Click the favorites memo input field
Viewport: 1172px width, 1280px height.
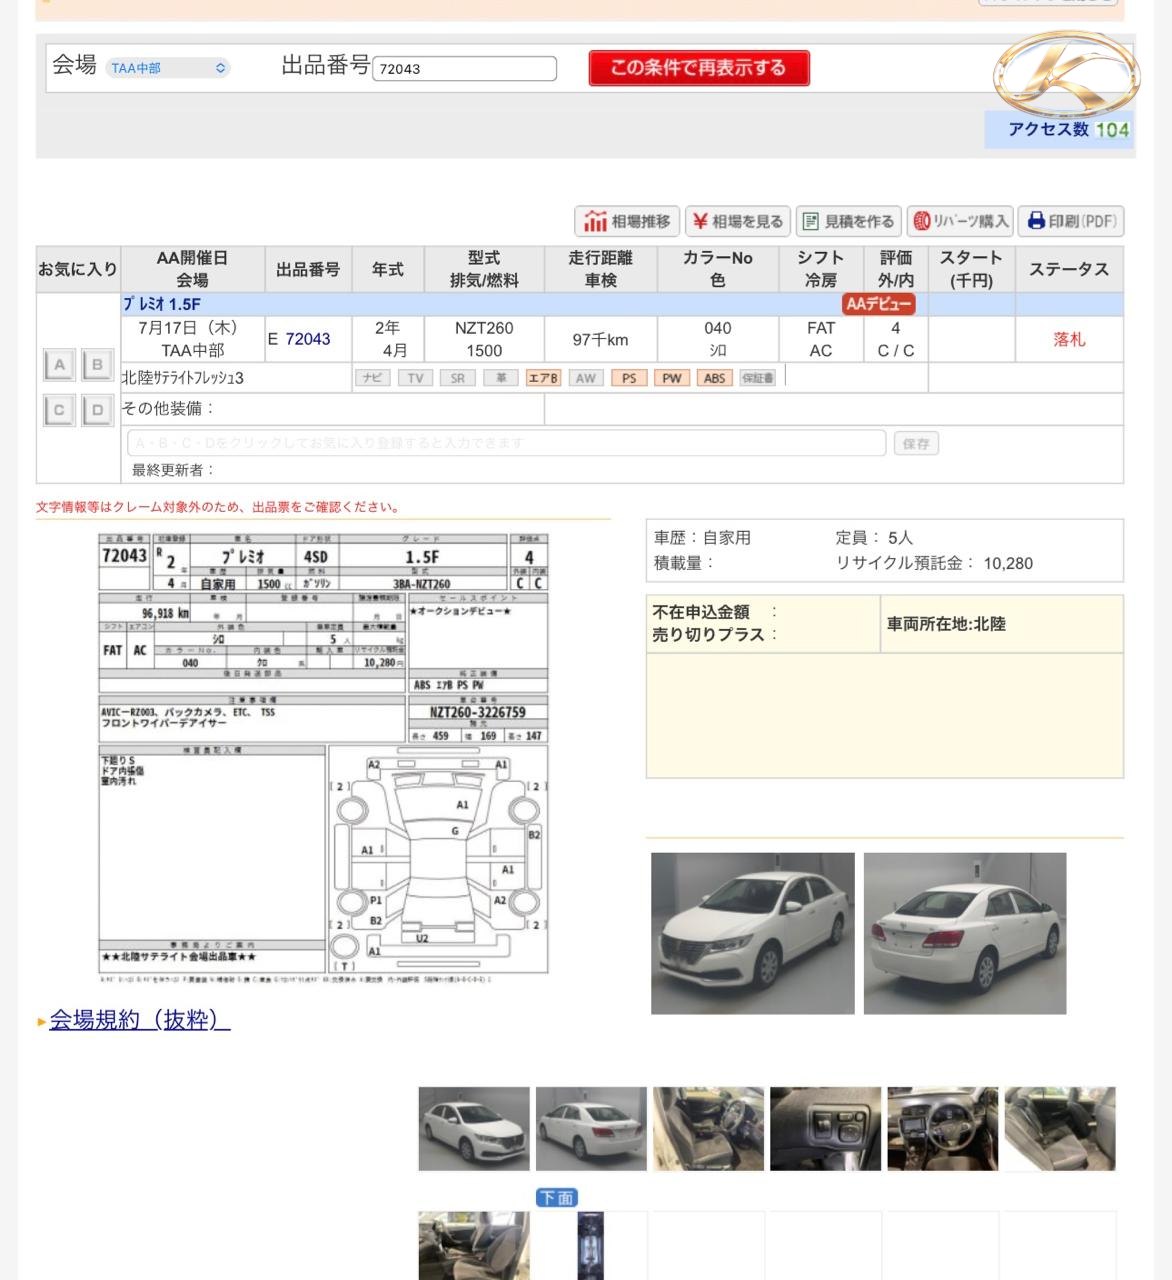(506, 443)
